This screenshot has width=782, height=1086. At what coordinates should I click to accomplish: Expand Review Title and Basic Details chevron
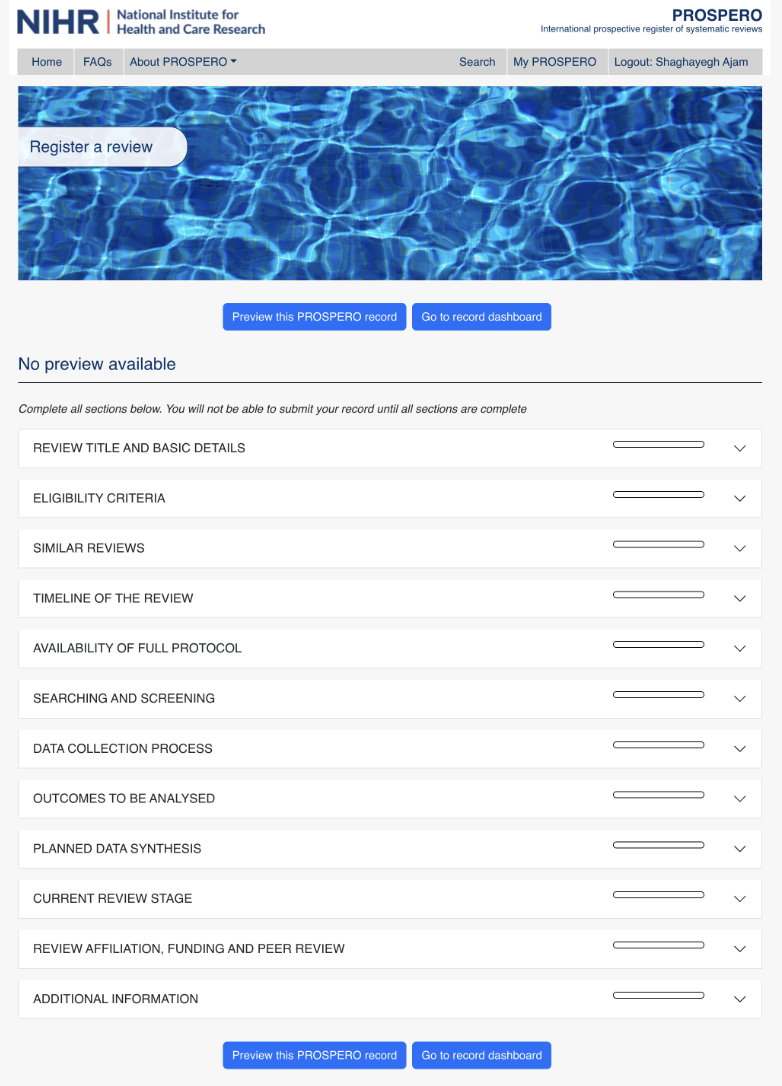[740, 448]
